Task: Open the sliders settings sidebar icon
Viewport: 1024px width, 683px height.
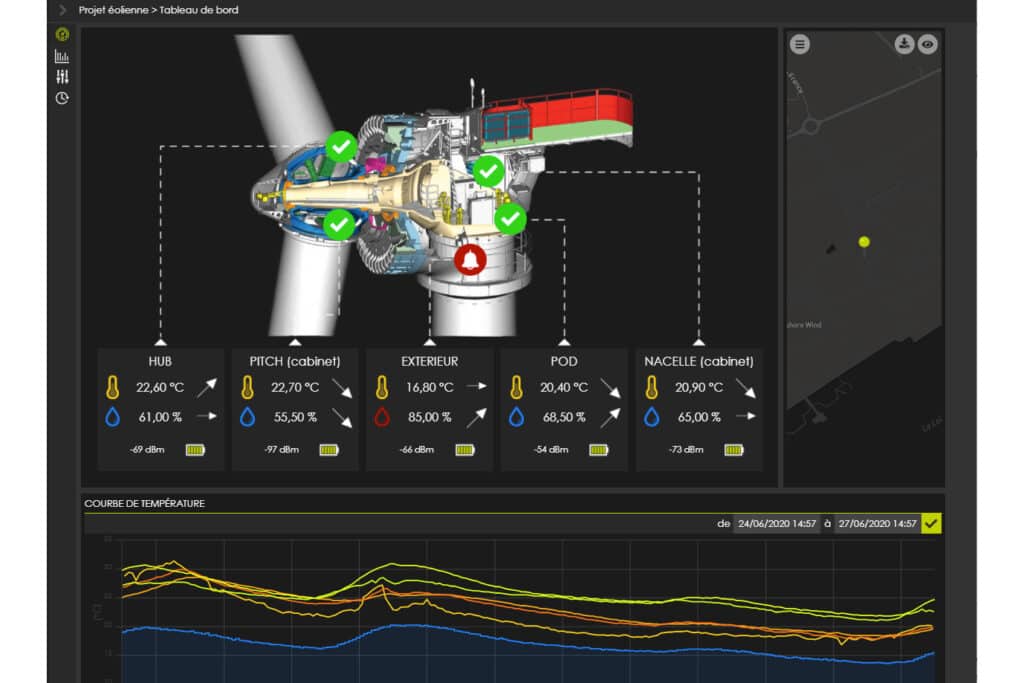Action: [x=62, y=77]
